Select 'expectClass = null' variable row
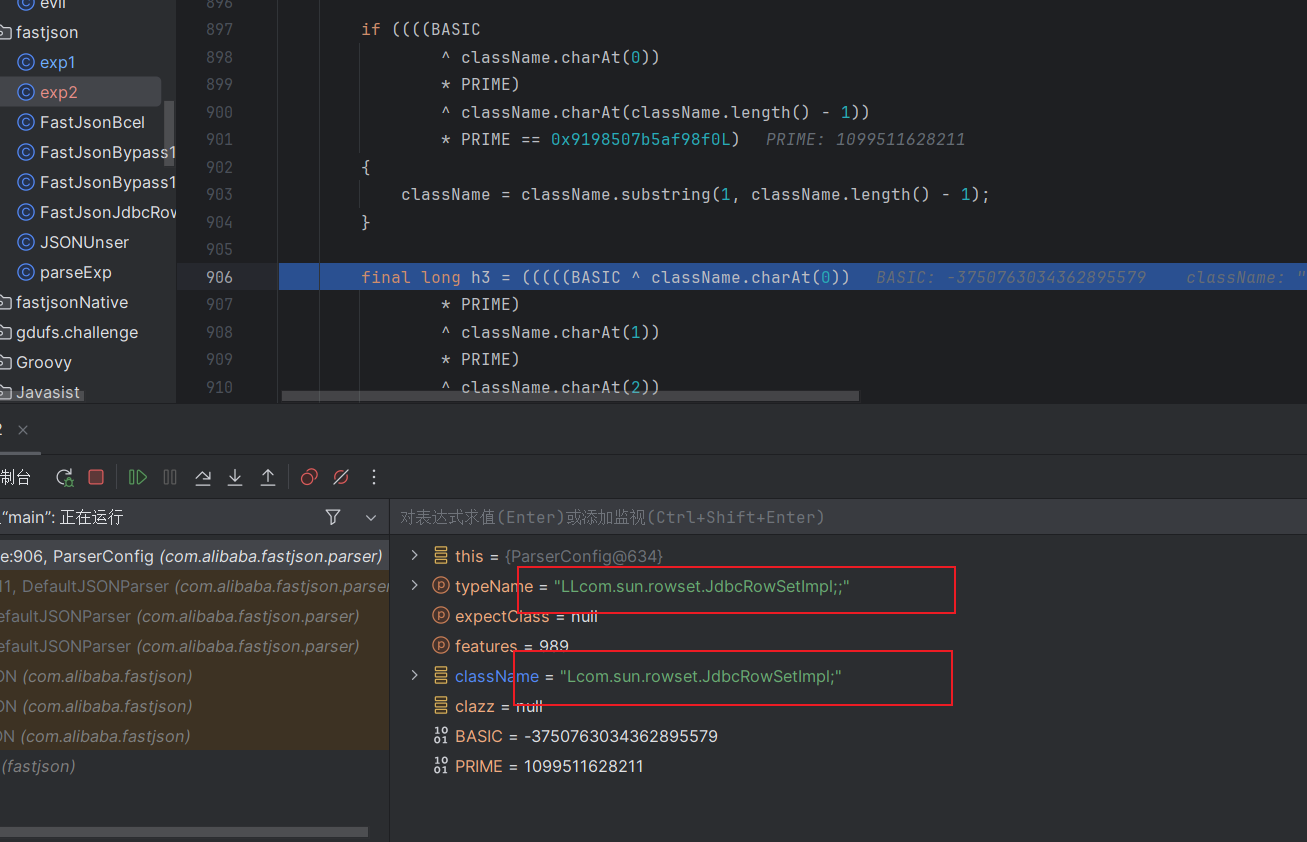The image size is (1307, 842). coord(515,616)
